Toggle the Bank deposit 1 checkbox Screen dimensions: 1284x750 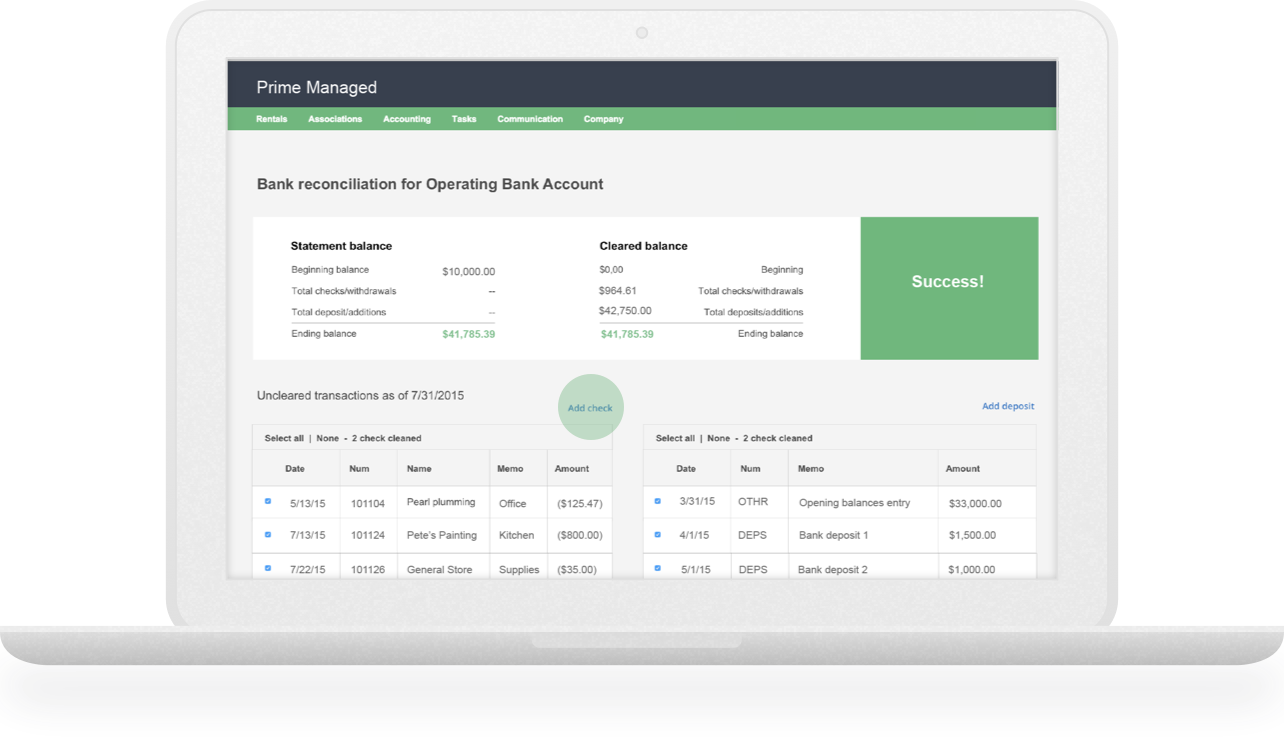pyautogui.click(x=657, y=534)
